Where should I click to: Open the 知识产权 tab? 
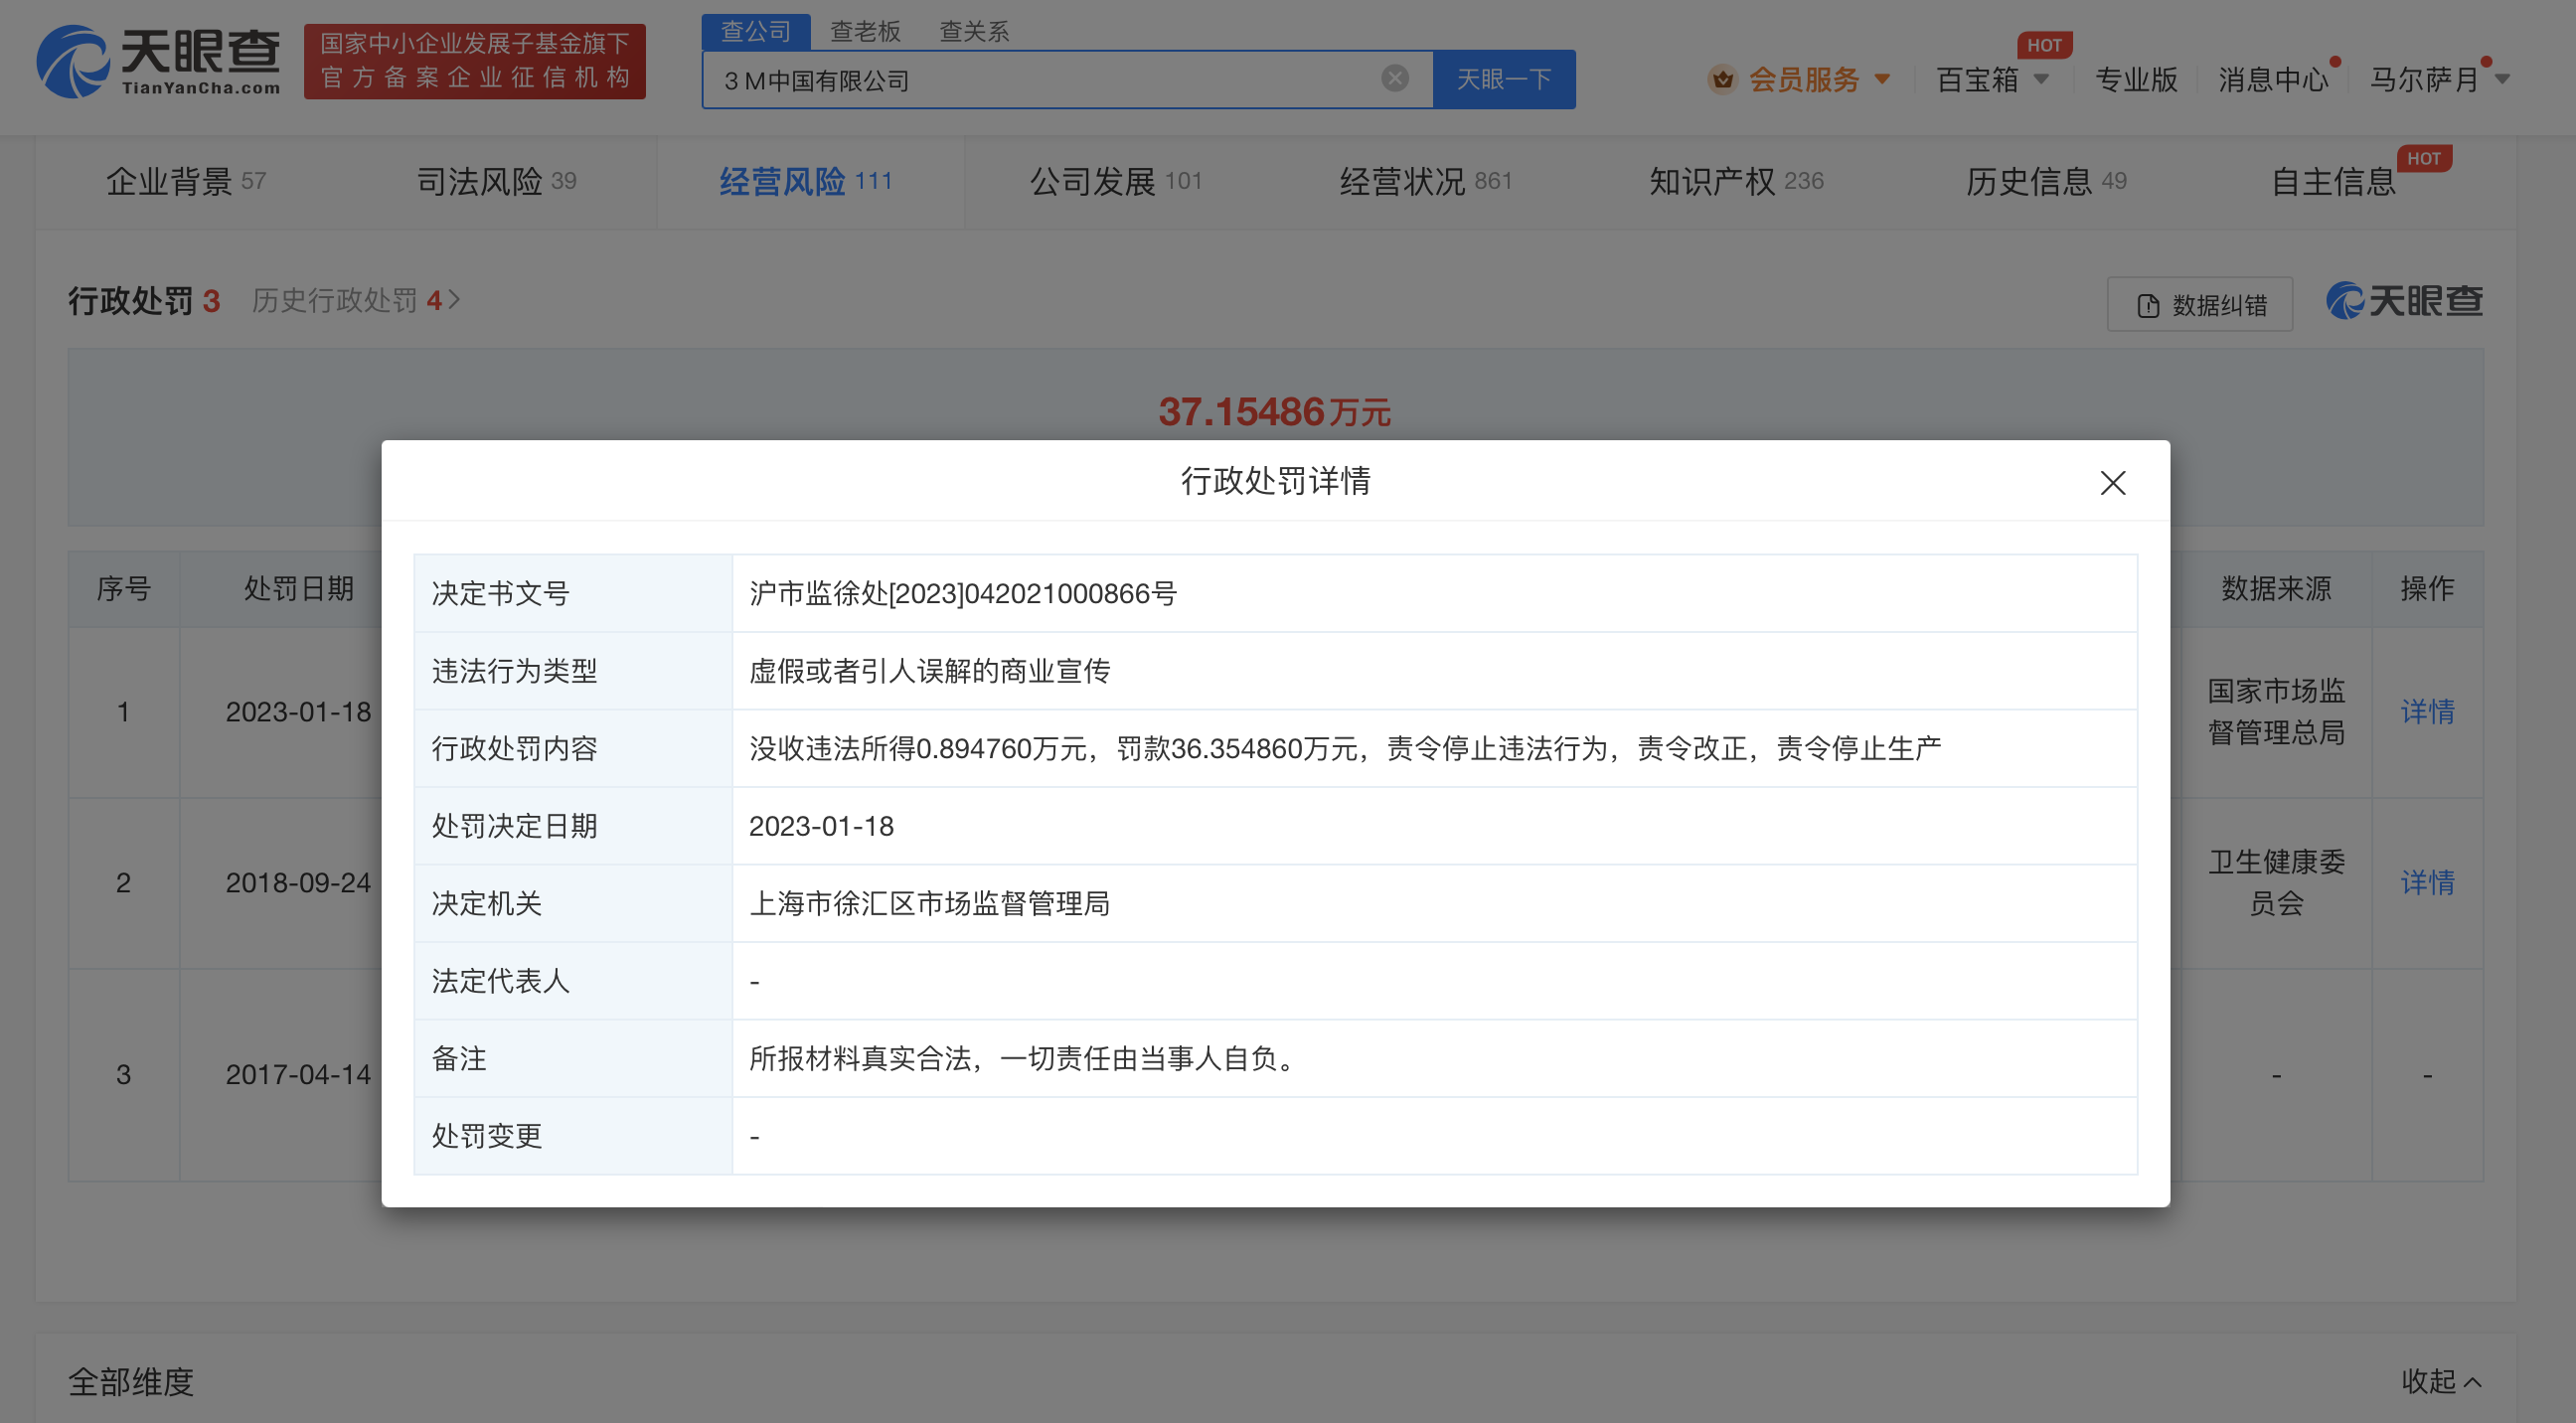pos(1736,181)
